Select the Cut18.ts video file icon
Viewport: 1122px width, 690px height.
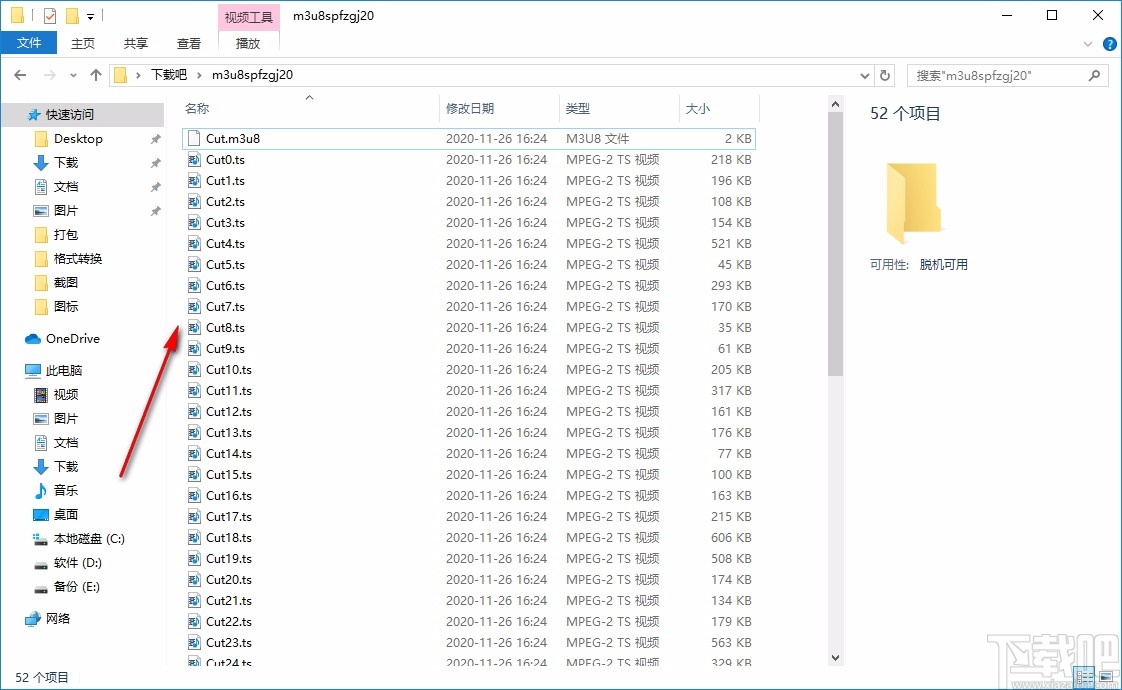tap(194, 538)
